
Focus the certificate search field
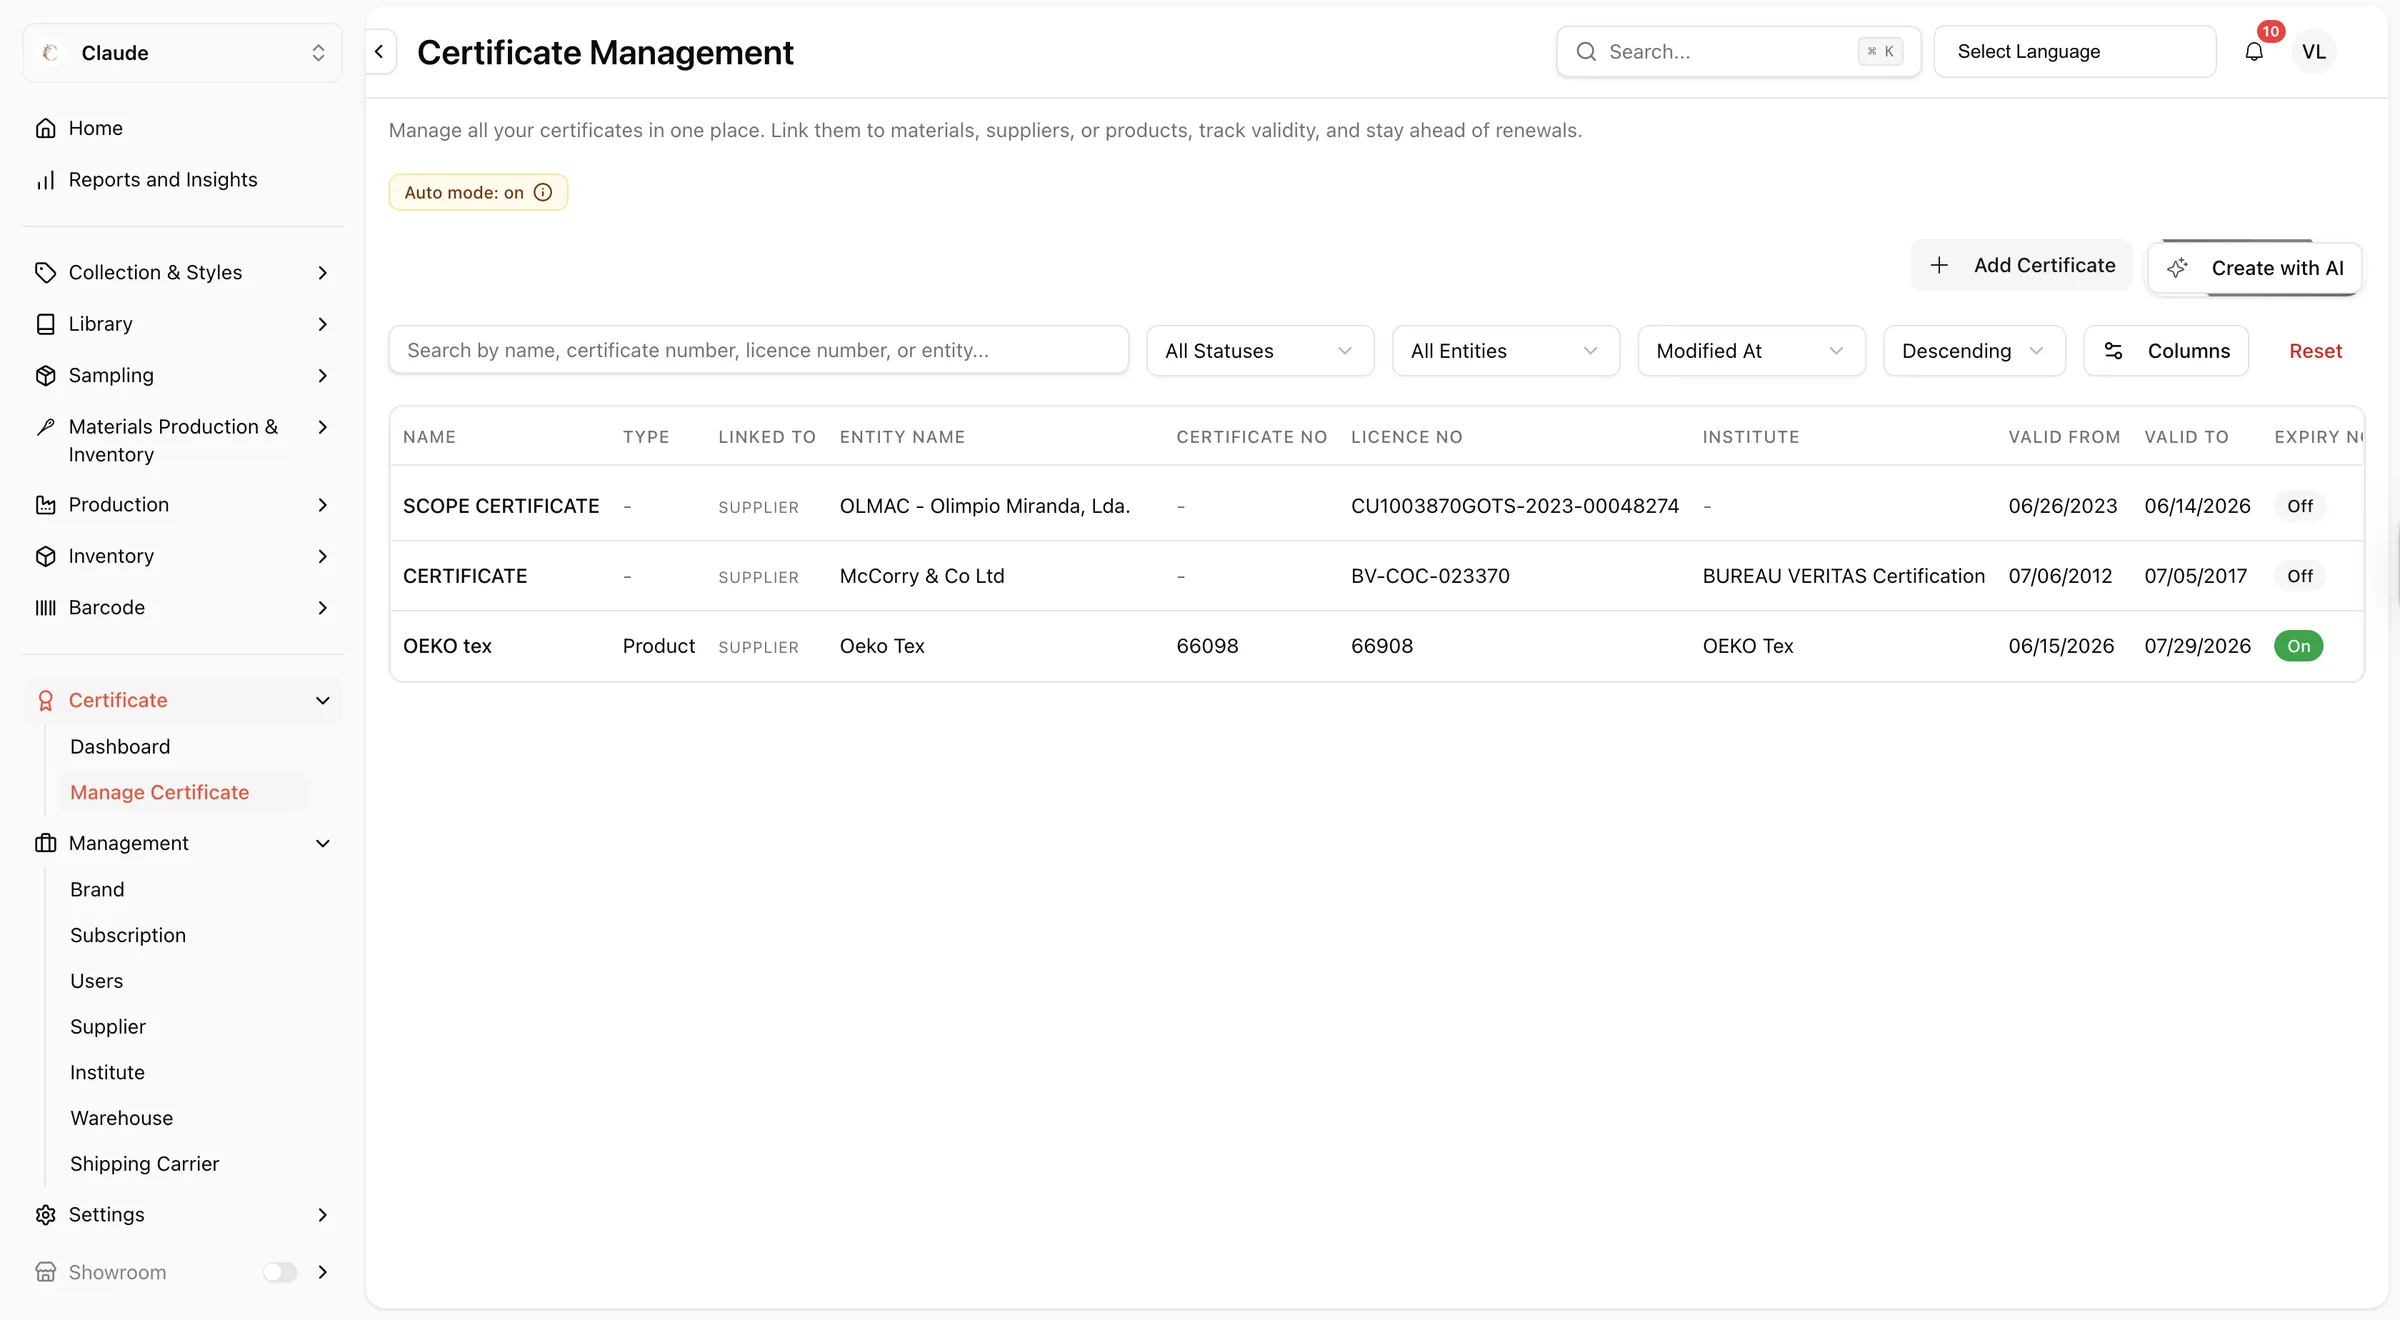click(758, 351)
